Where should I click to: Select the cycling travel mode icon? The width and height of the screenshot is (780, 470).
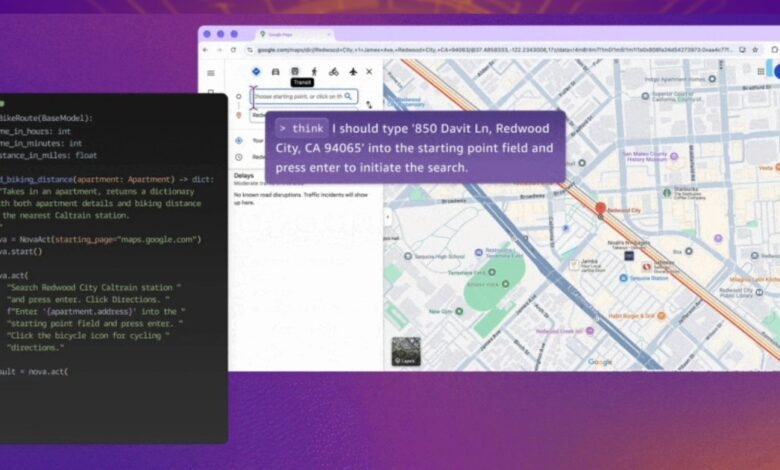pos(333,71)
